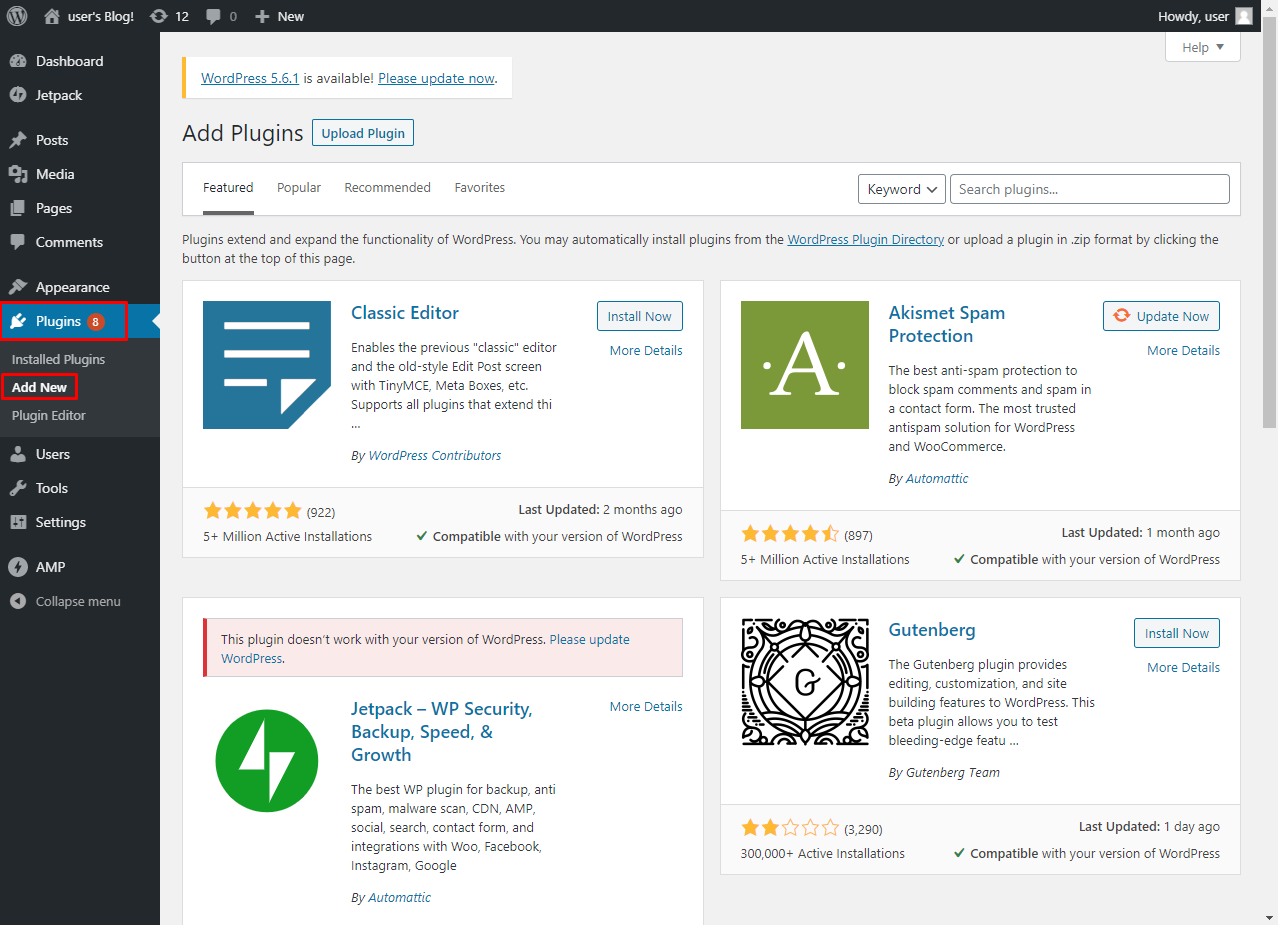Image resolution: width=1278 pixels, height=925 pixels.
Task: Click the Gutenberg ornate G logo
Action: coord(805,682)
